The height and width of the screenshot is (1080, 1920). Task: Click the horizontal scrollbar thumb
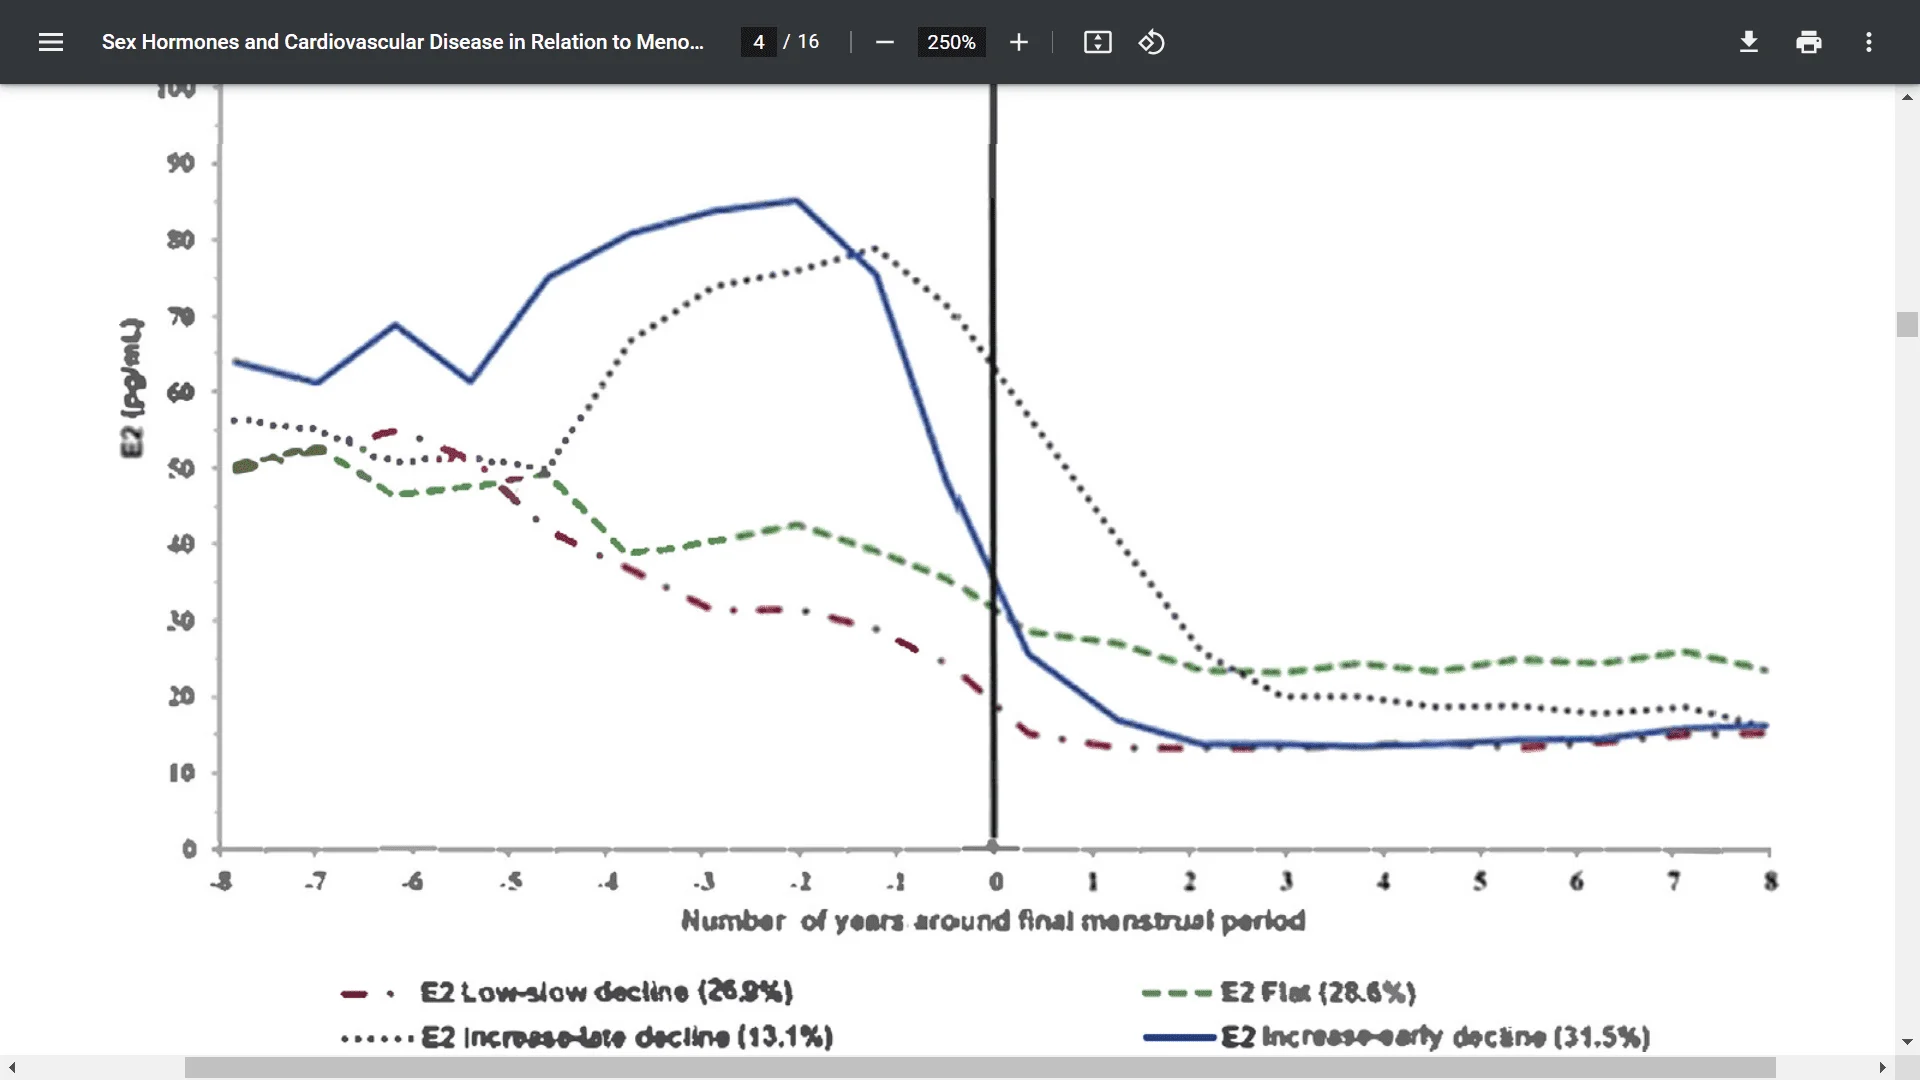click(980, 1068)
